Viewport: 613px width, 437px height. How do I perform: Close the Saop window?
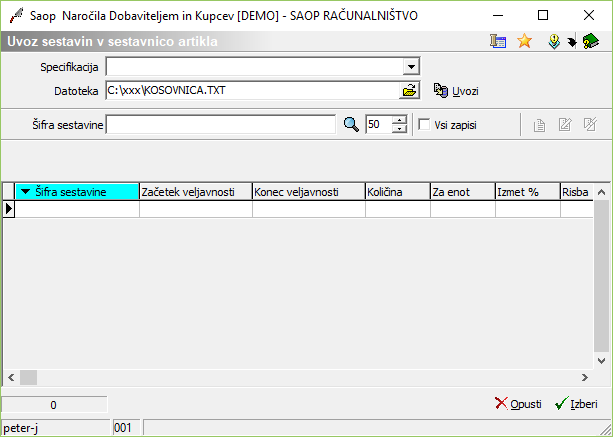pos(588,15)
